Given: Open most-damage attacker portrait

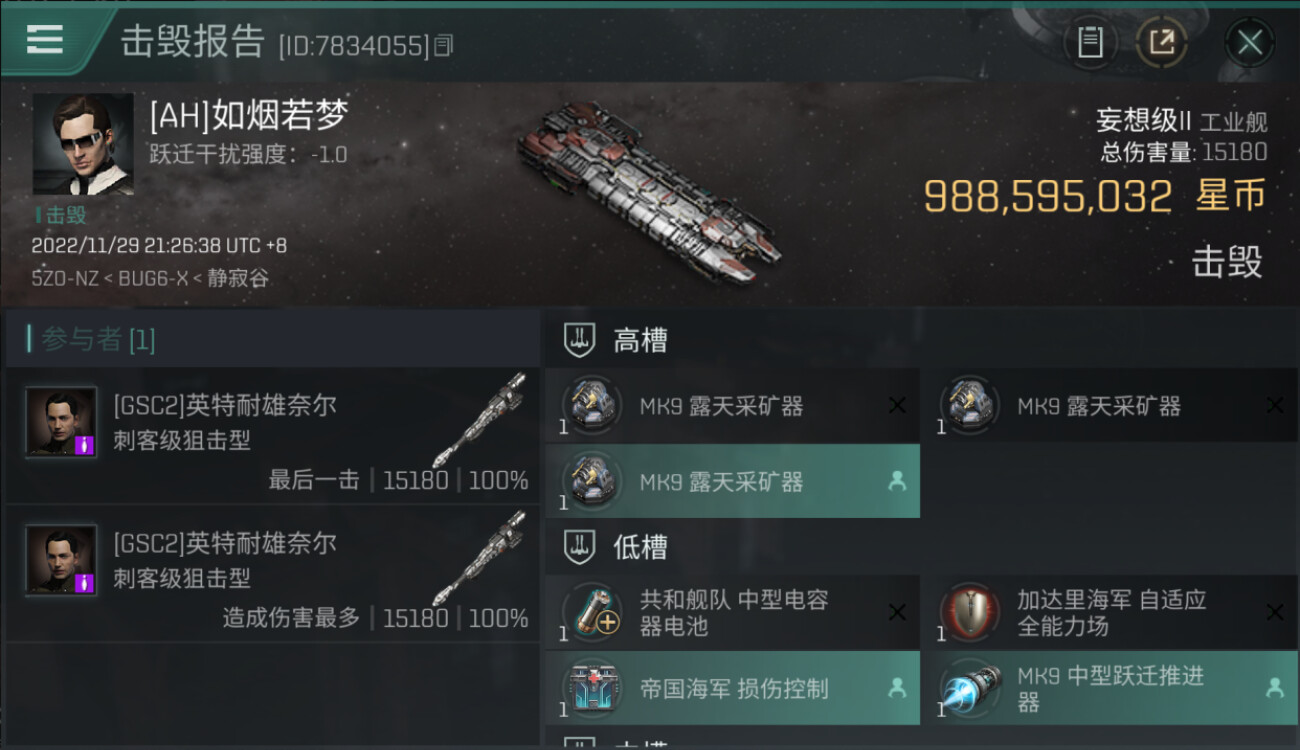Looking at the screenshot, I should point(61,560).
